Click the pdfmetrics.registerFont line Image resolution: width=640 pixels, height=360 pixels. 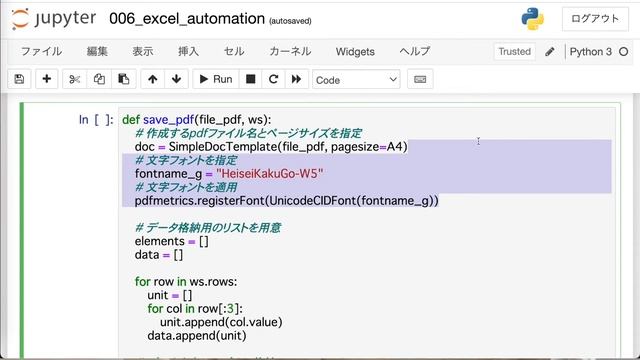(287, 200)
